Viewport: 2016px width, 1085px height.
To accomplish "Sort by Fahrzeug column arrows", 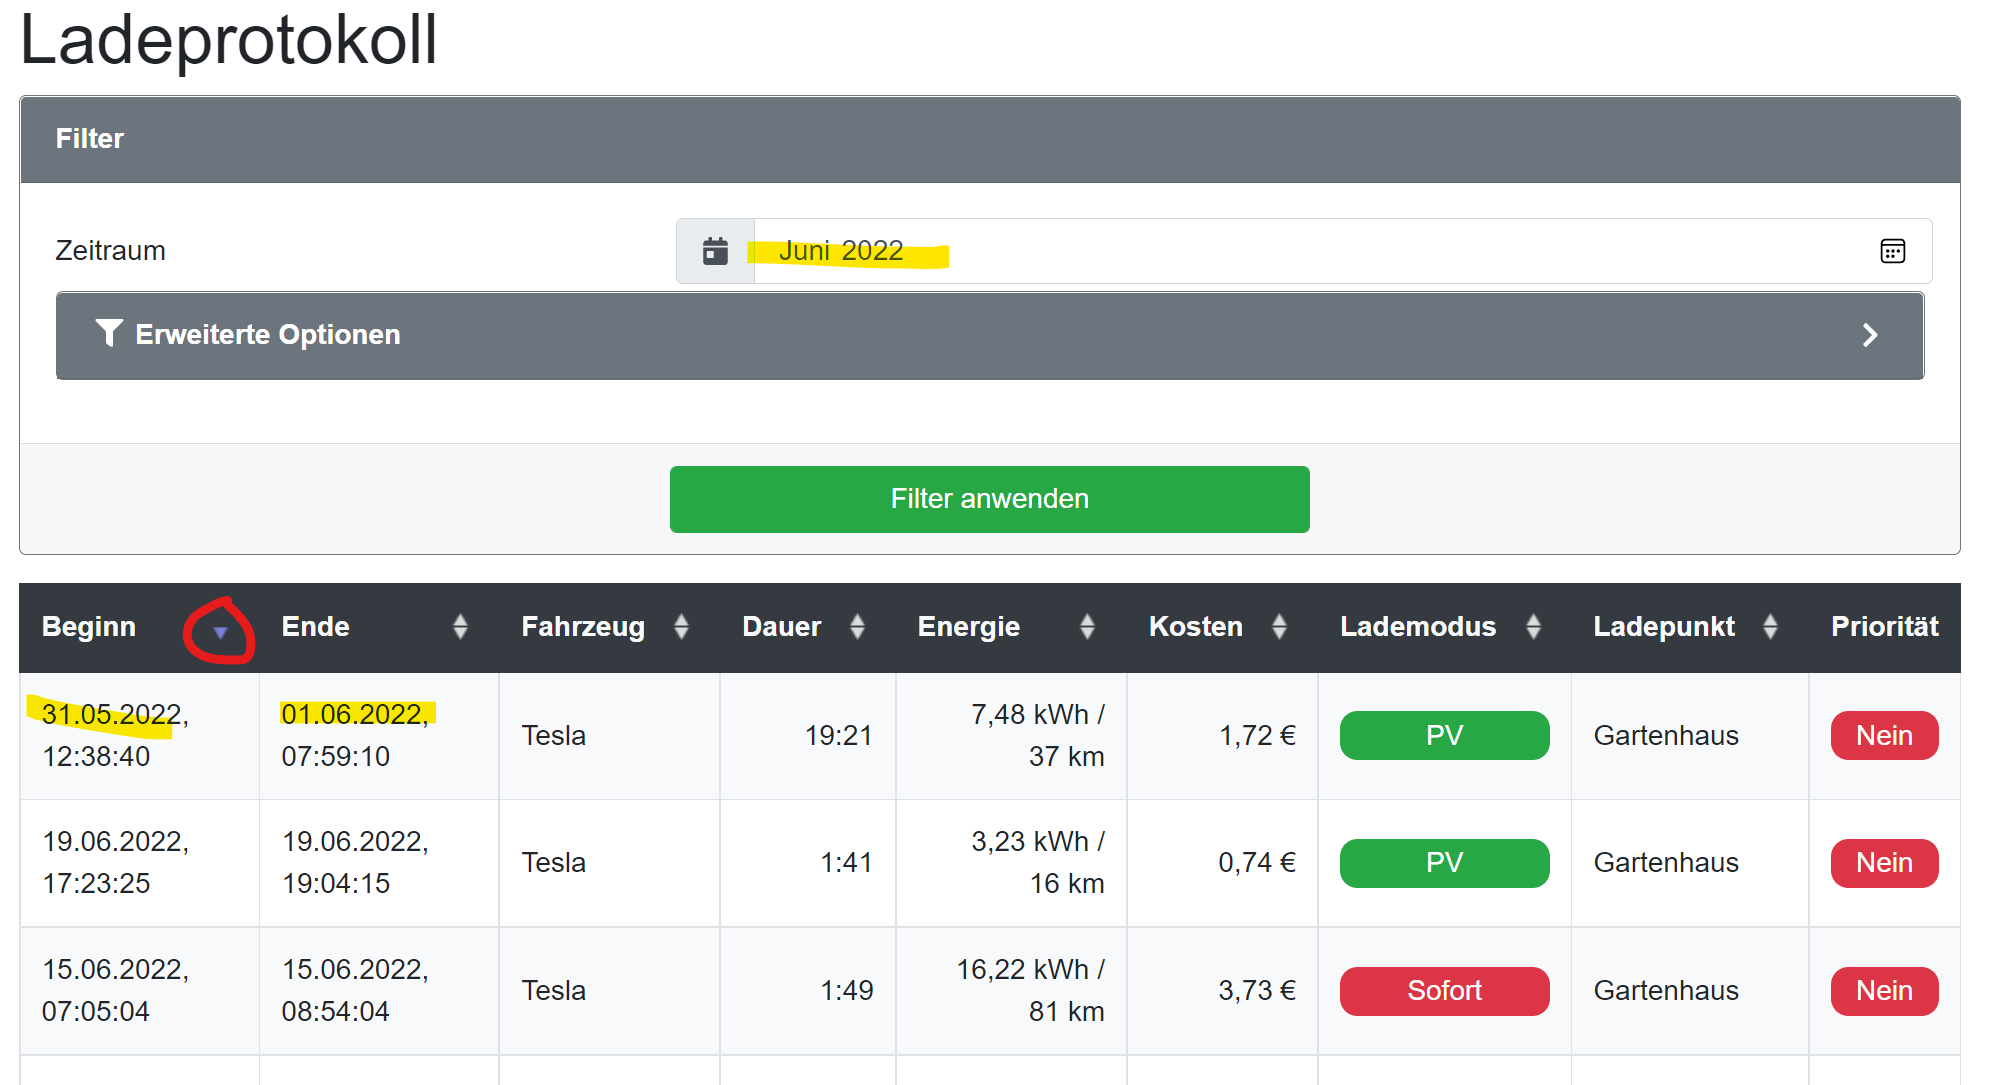I will [x=681, y=627].
